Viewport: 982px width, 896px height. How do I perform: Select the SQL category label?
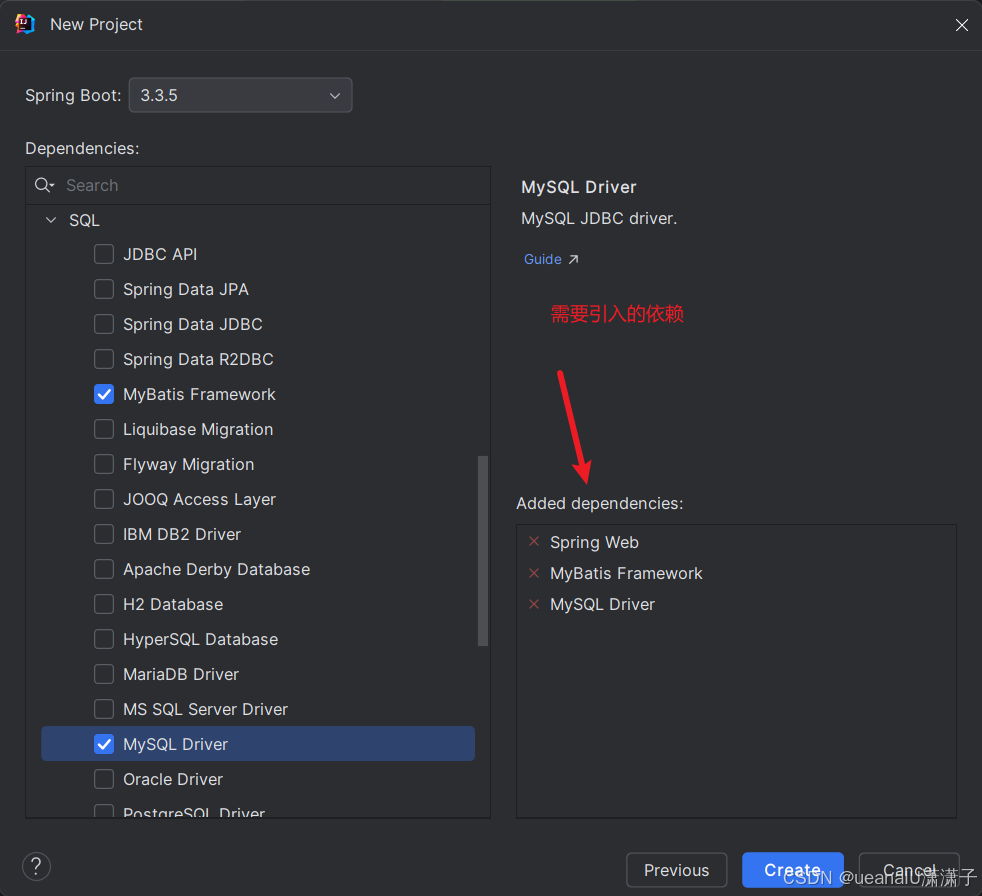(85, 220)
